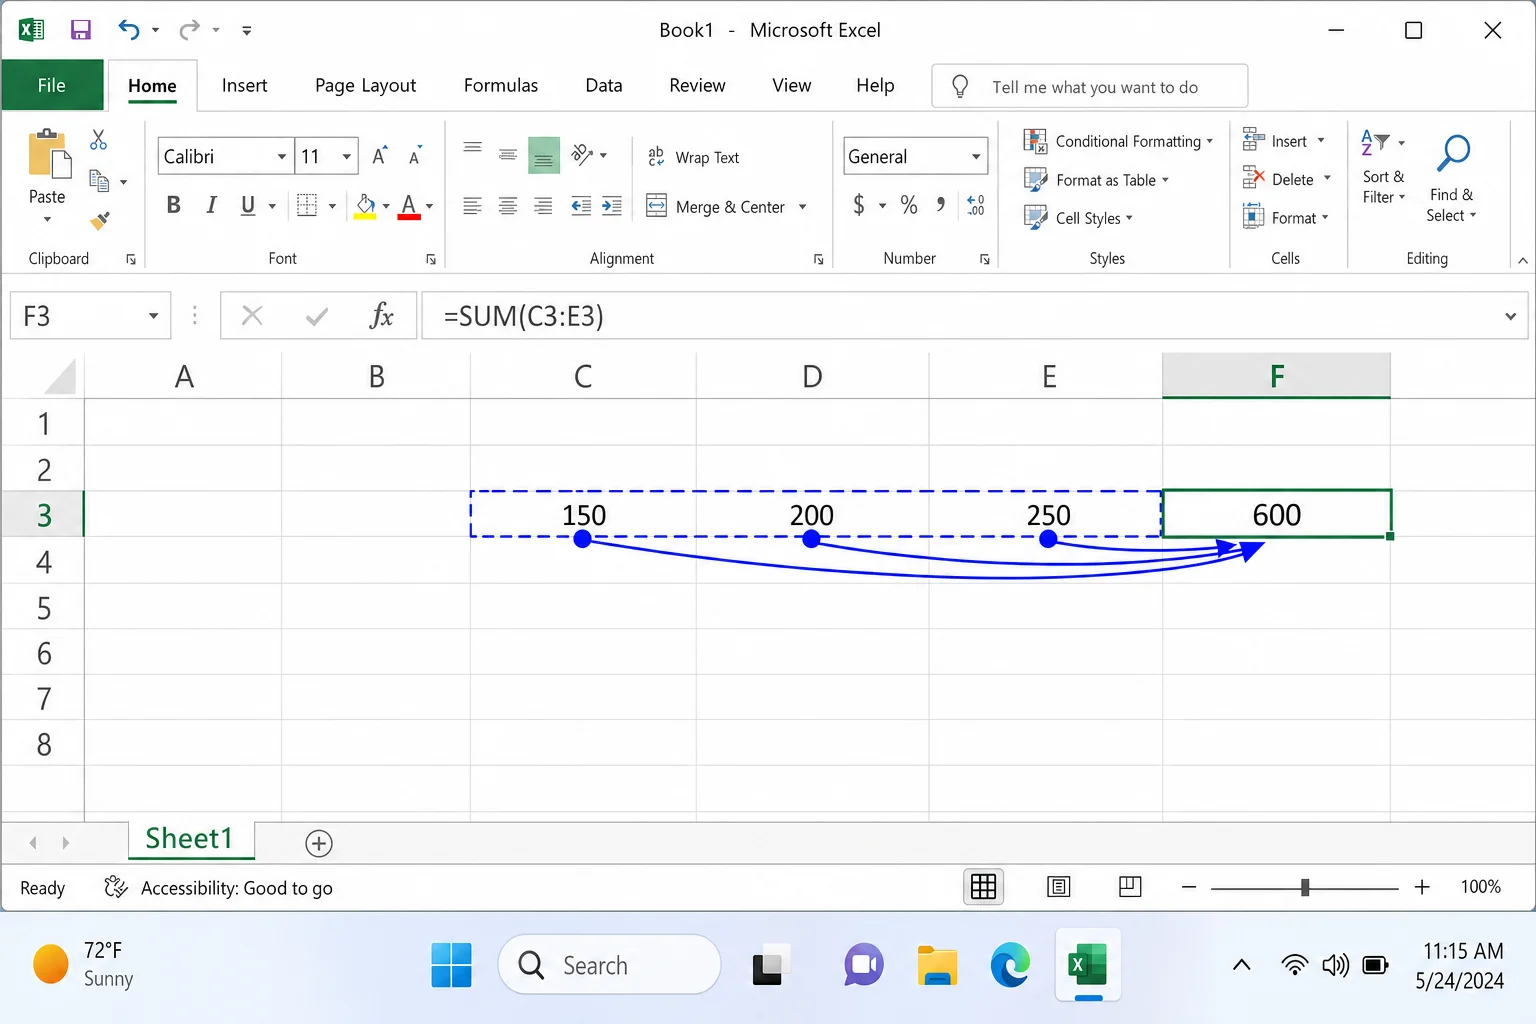Switch to the Data tab

pos(604,85)
